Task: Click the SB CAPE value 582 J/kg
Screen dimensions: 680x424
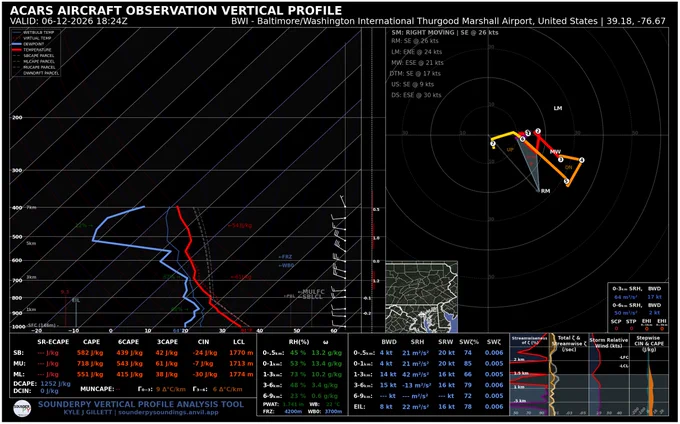Action: point(91,353)
